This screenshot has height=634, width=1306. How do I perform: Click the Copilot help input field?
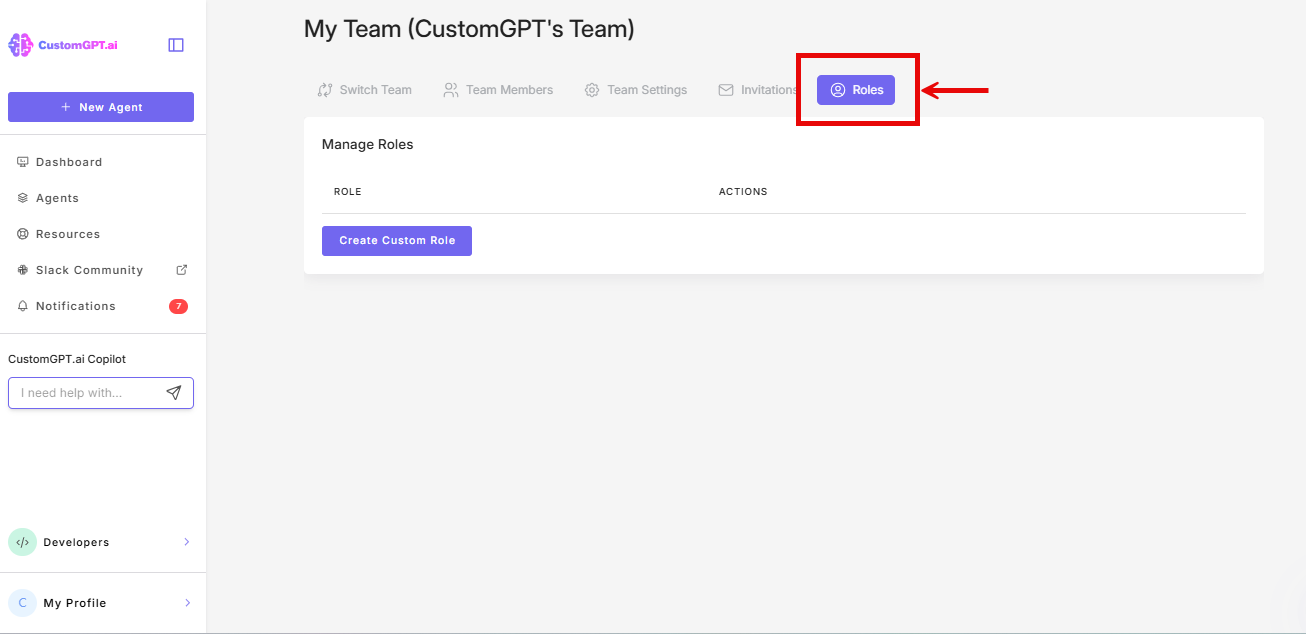point(85,392)
